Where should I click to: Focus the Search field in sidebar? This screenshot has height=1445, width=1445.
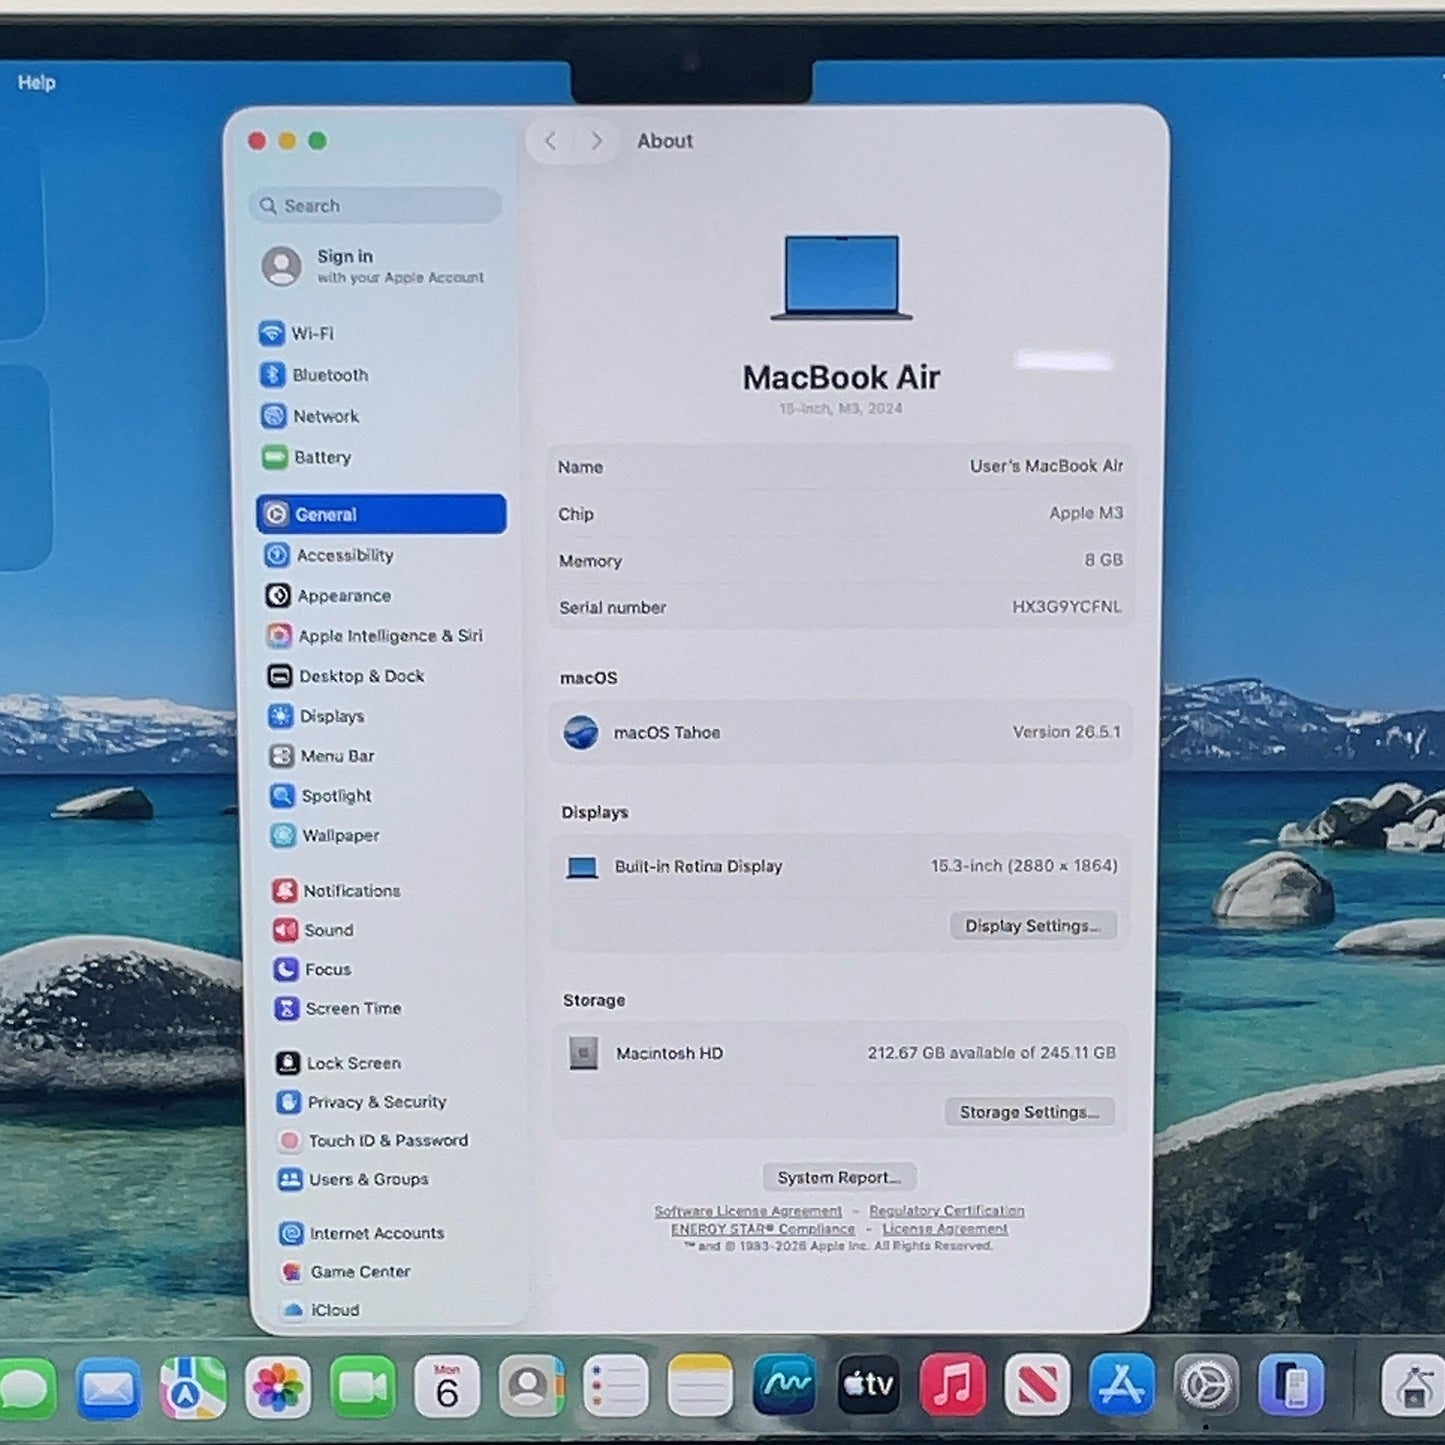click(x=375, y=205)
